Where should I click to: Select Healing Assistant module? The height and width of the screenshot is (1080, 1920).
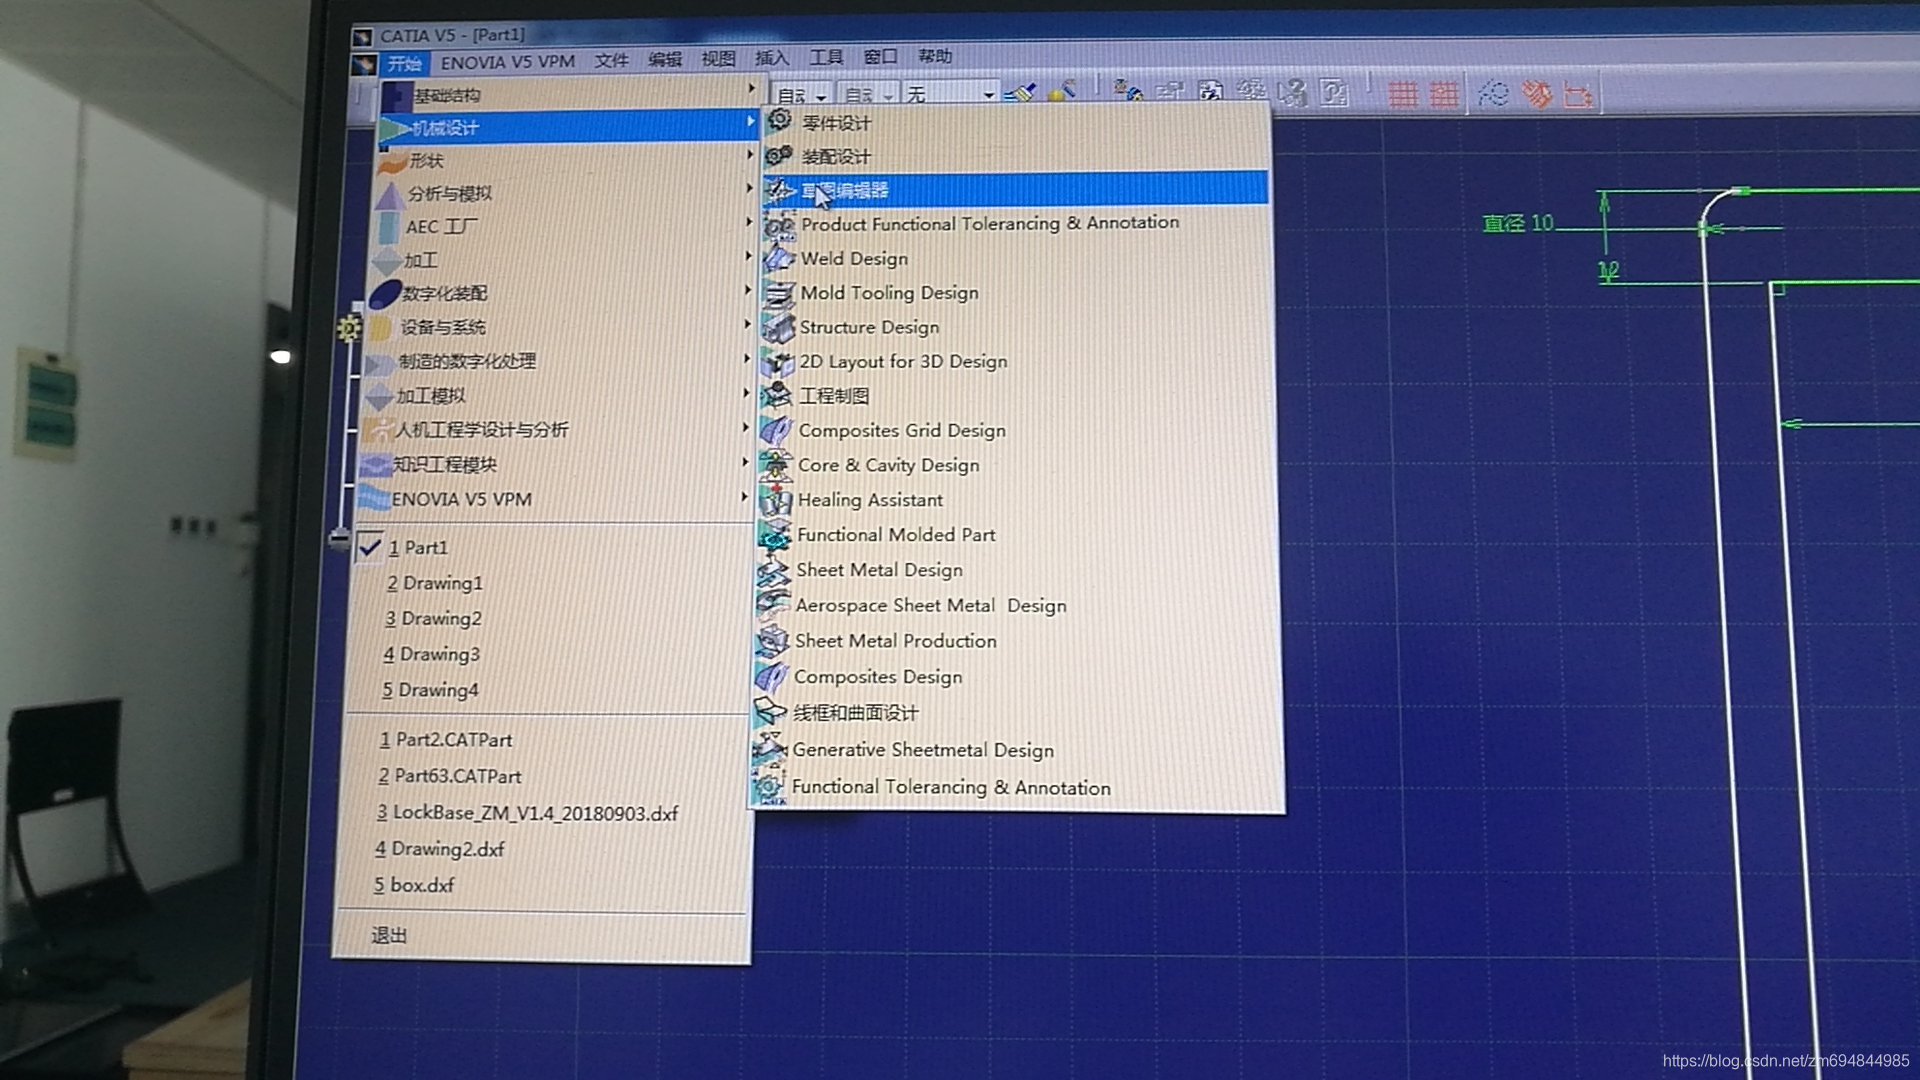pos(869,500)
